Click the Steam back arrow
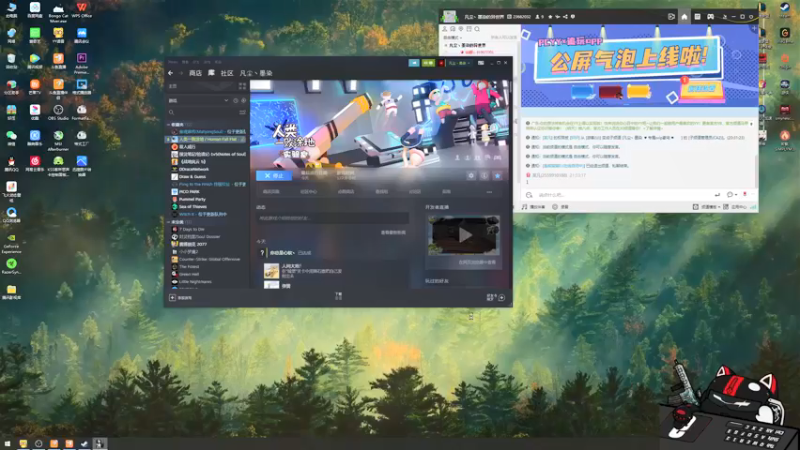 (170, 73)
